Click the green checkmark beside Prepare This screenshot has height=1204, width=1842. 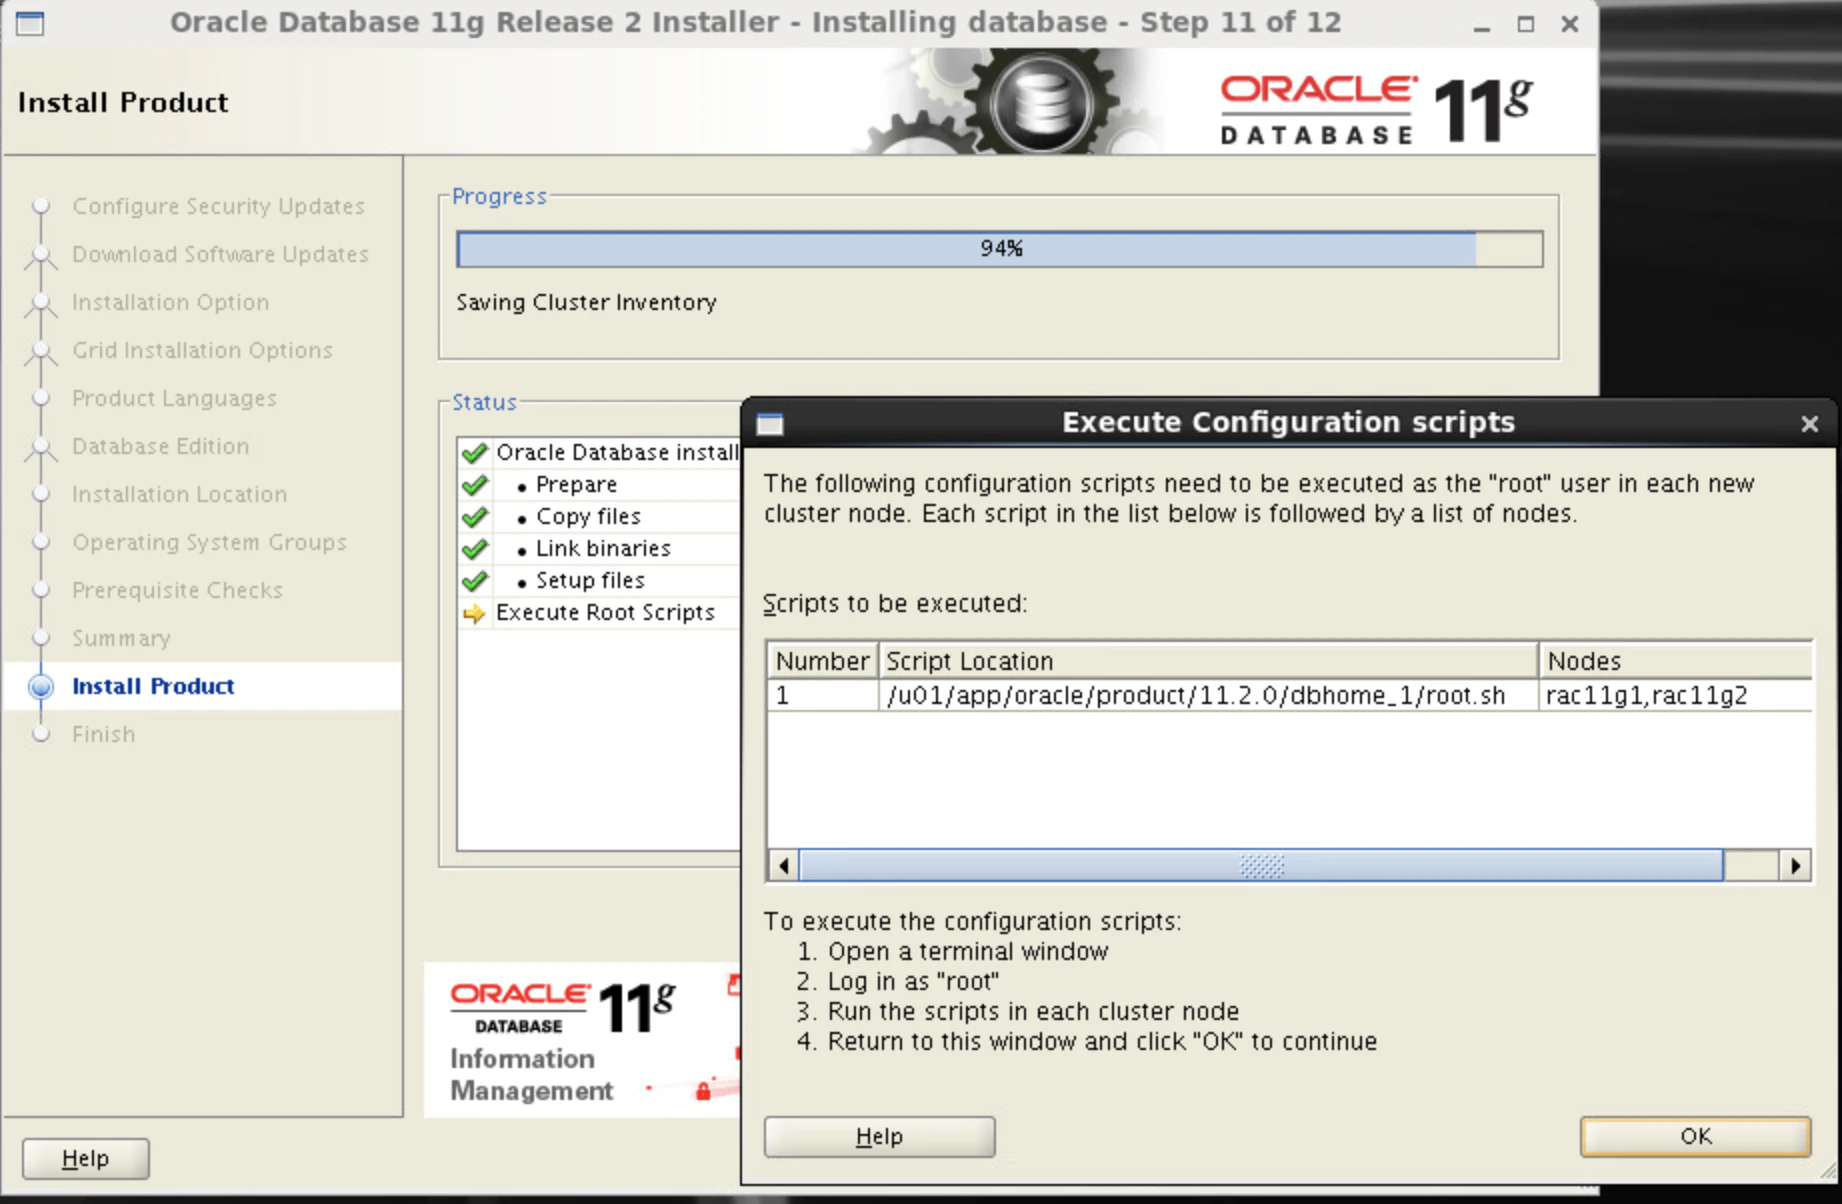[x=475, y=485]
